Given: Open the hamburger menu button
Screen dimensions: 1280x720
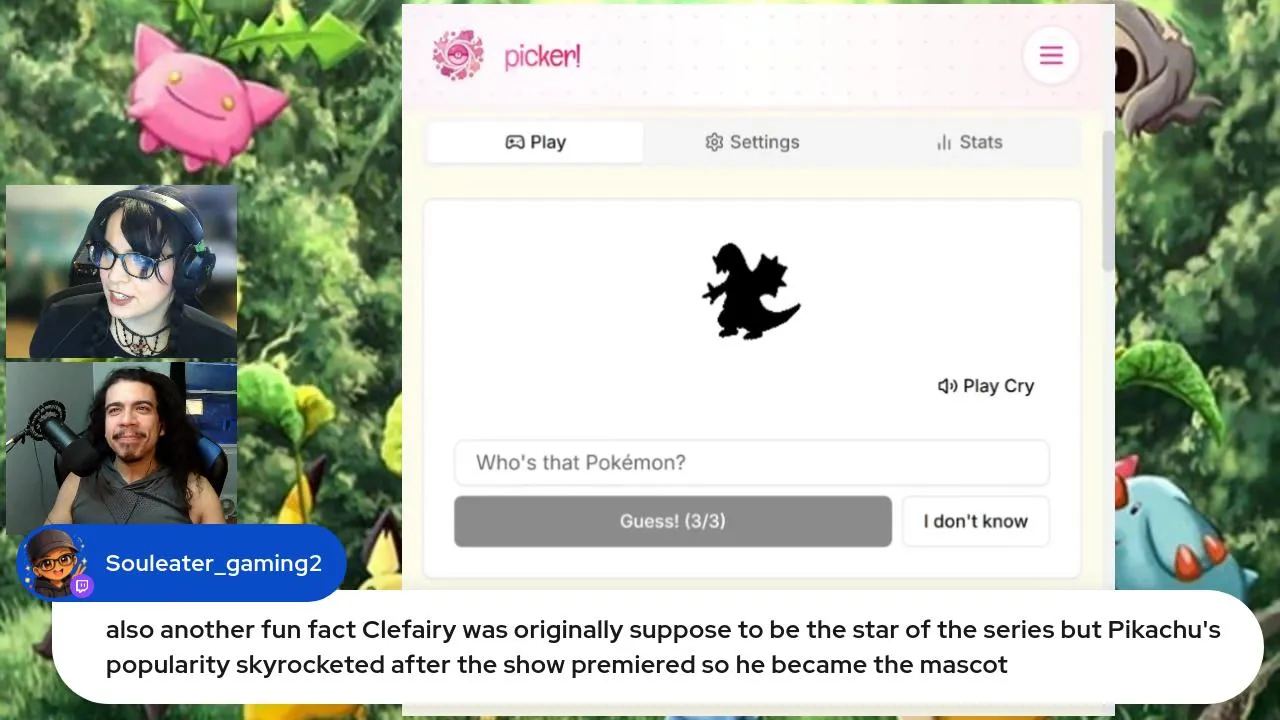Looking at the screenshot, I should pyautogui.click(x=1050, y=56).
